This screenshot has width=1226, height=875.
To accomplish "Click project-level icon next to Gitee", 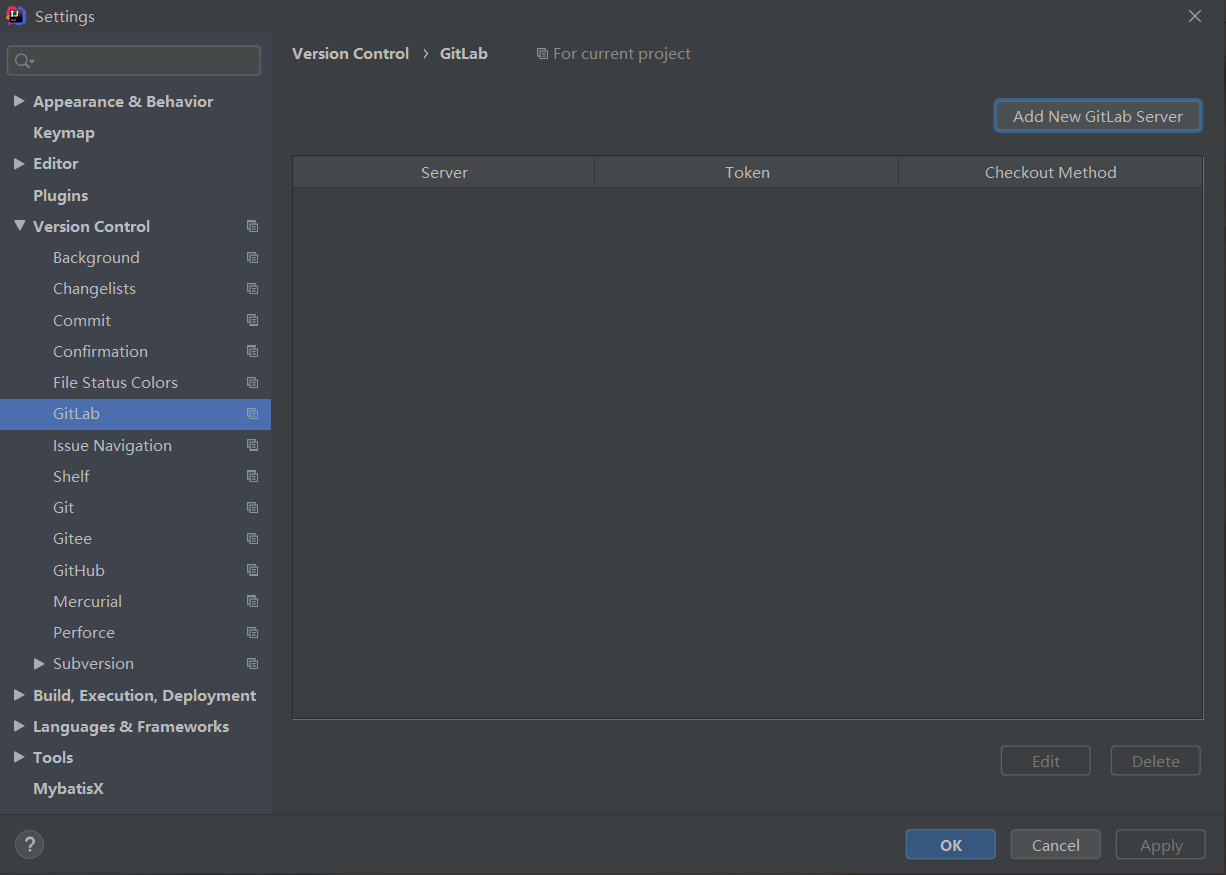I will [x=252, y=538].
